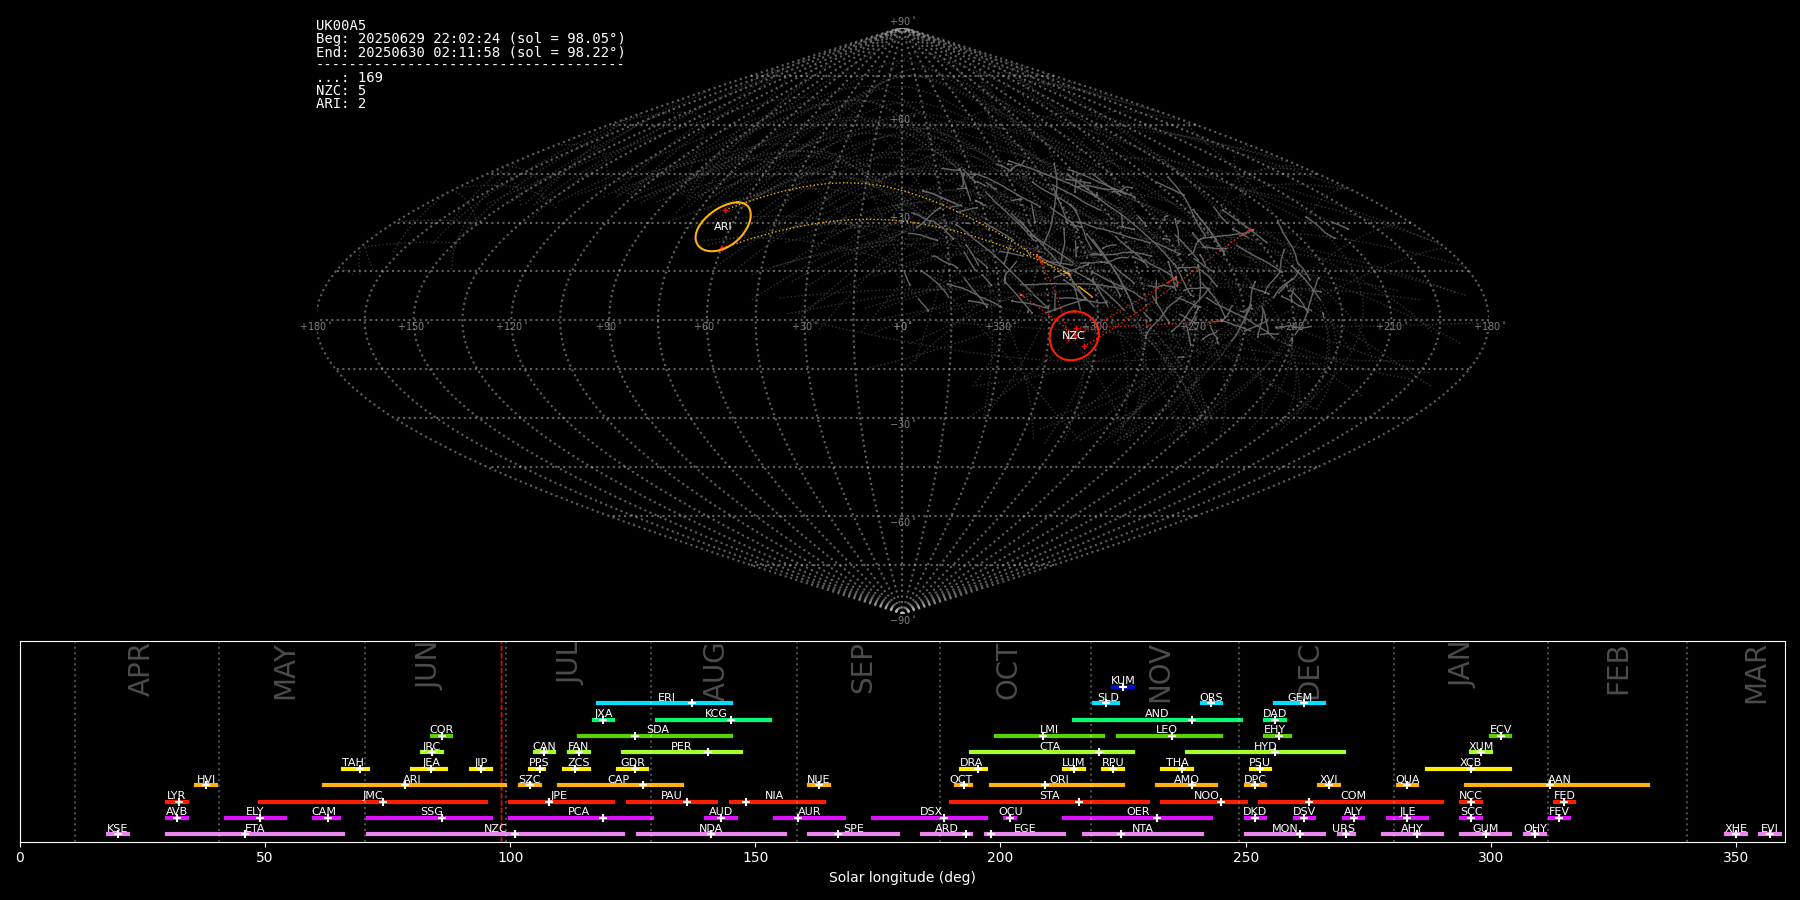Click the URS shower label
Image resolution: width=1800 pixels, height=900 pixels.
pos(1343,829)
